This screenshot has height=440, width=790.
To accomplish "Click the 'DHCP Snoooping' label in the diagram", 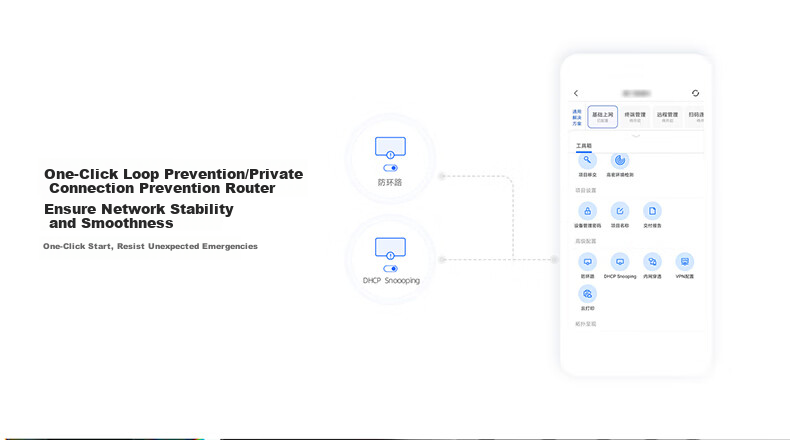I will (x=391, y=281).
